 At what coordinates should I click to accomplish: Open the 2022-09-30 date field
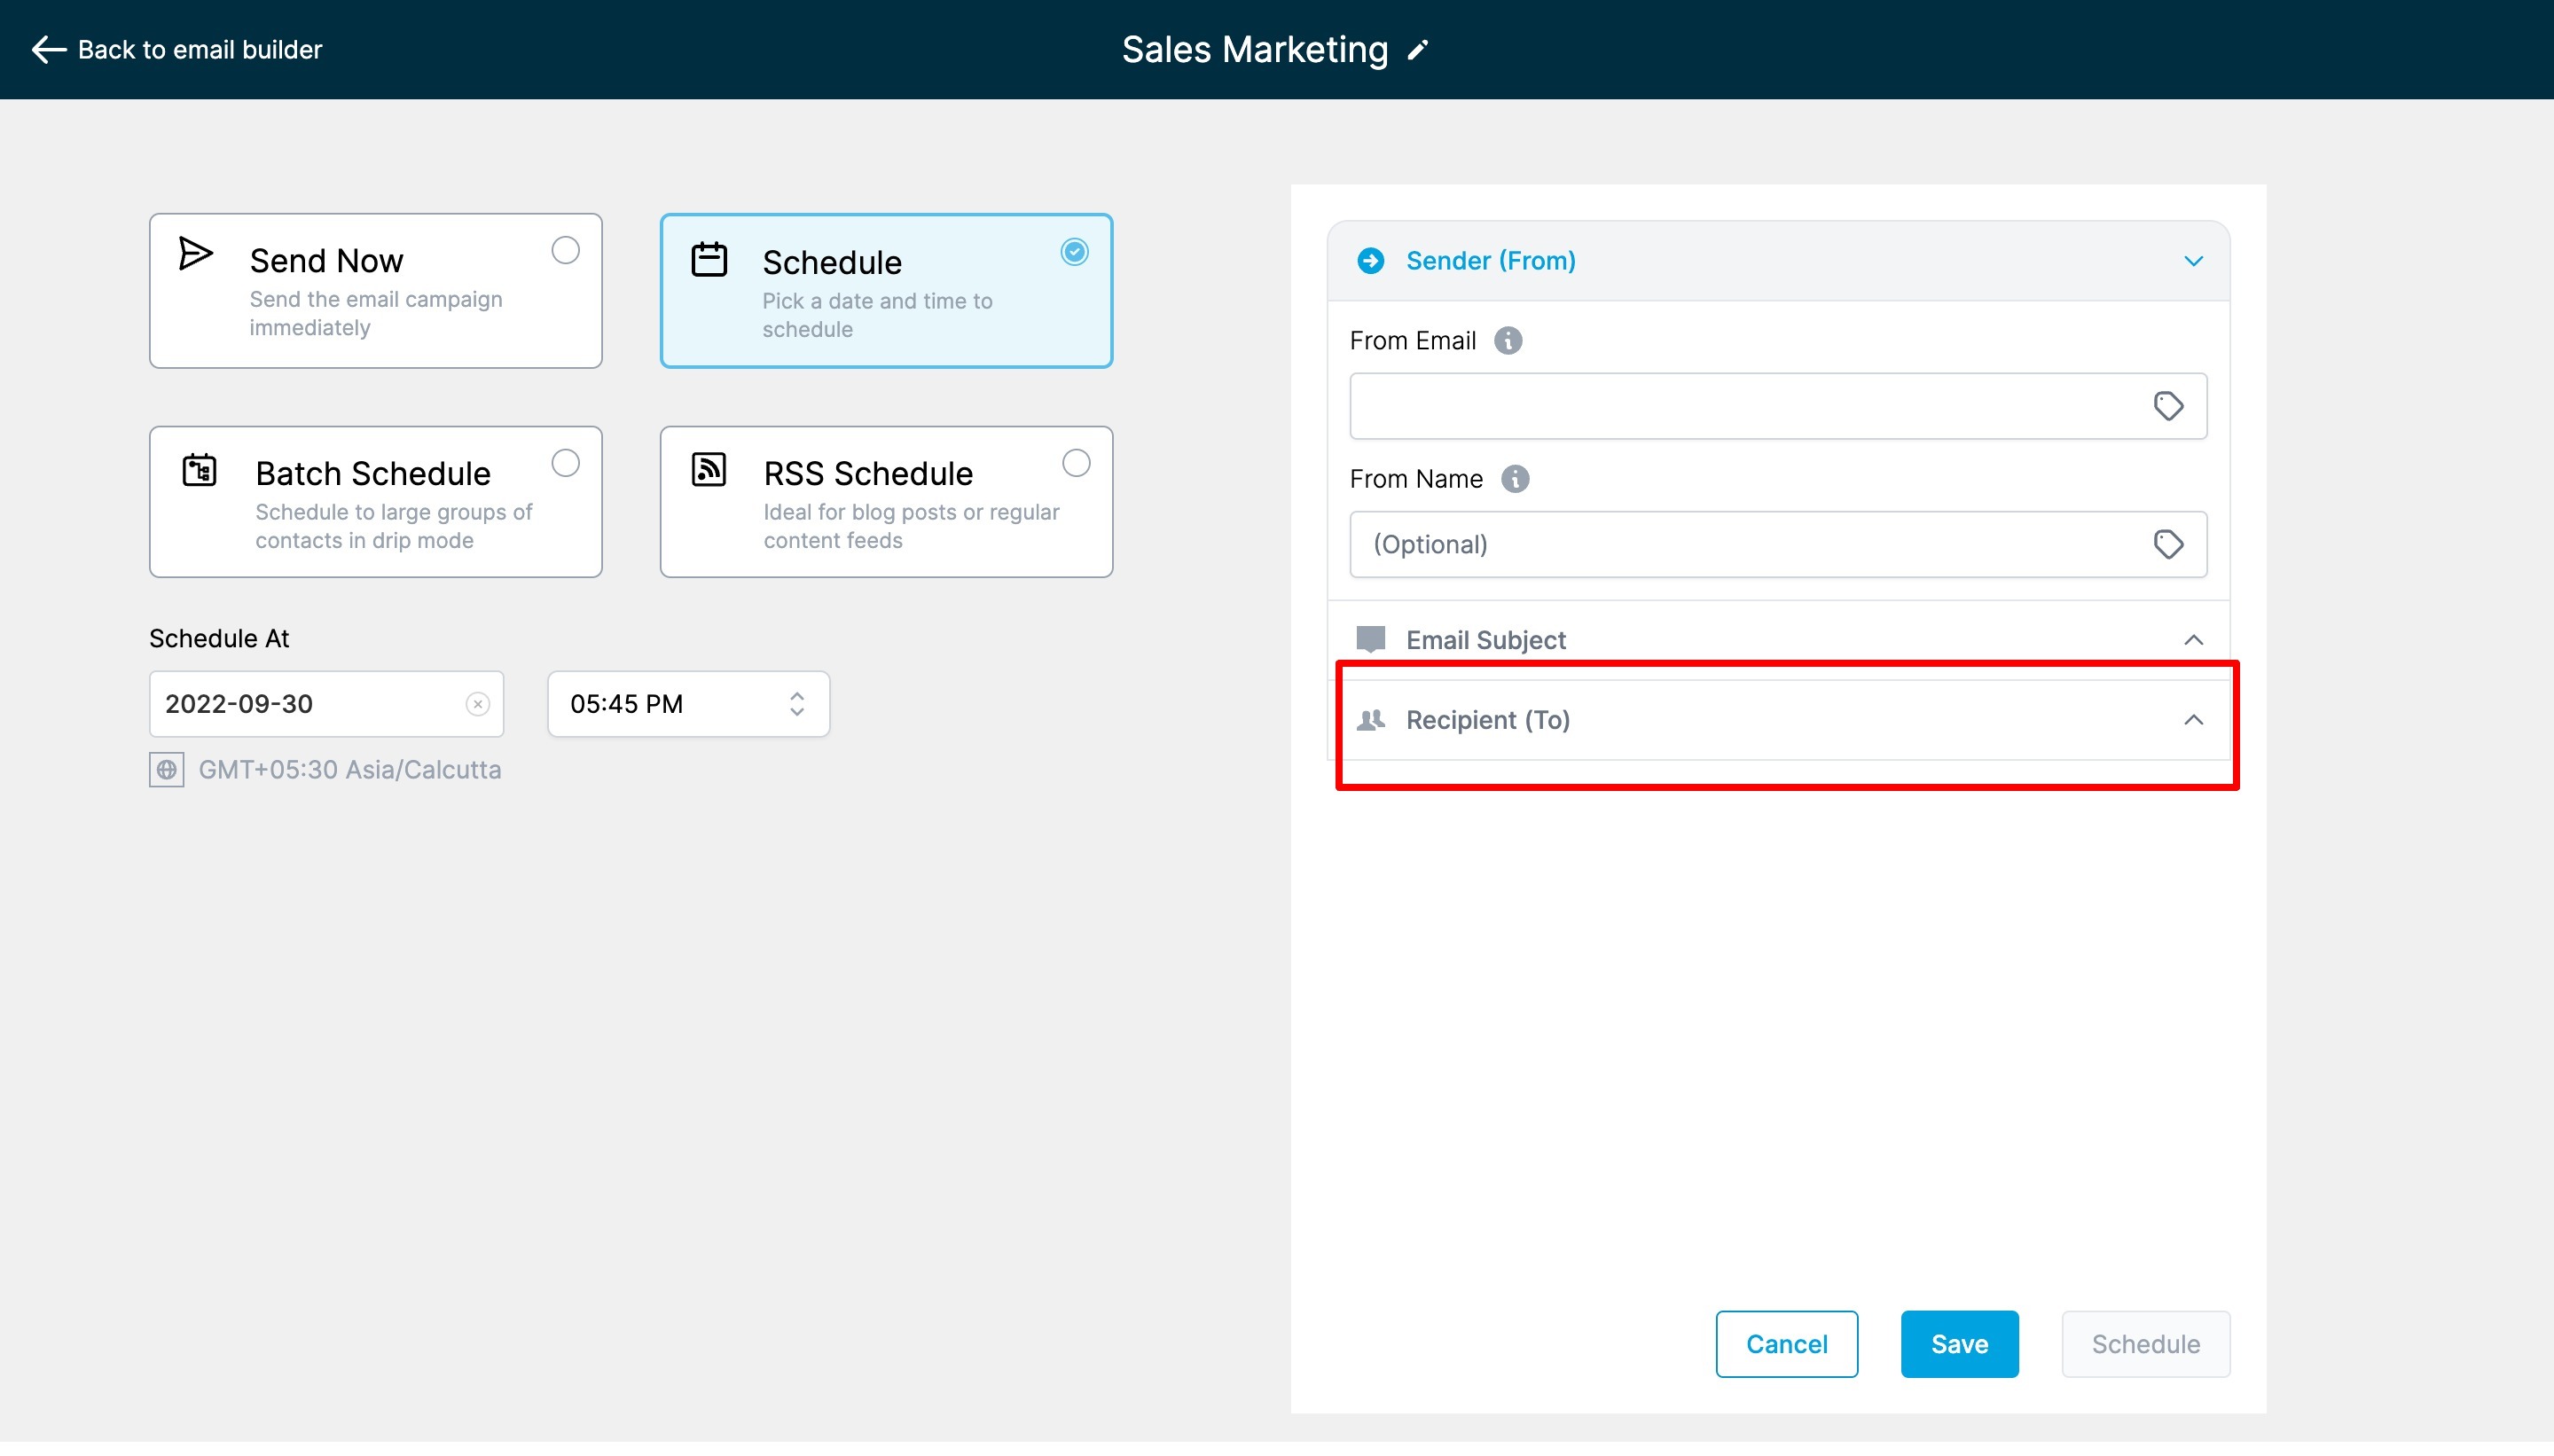tap(300, 704)
